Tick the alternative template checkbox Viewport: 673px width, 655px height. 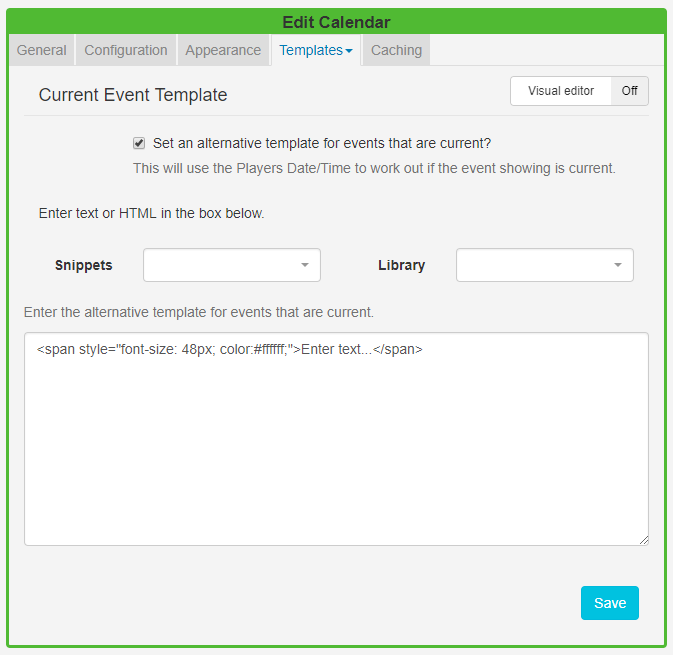(139, 143)
